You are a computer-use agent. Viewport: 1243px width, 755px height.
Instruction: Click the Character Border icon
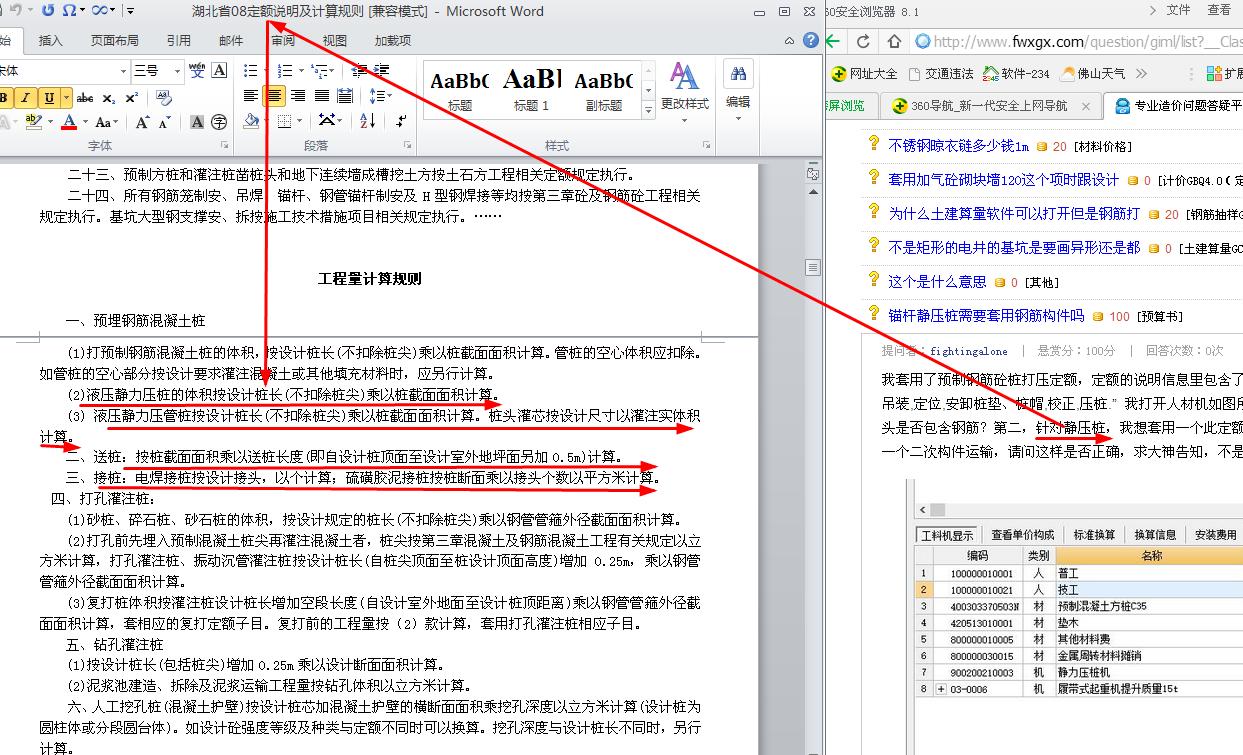pyautogui.click(x=220, y=71)
